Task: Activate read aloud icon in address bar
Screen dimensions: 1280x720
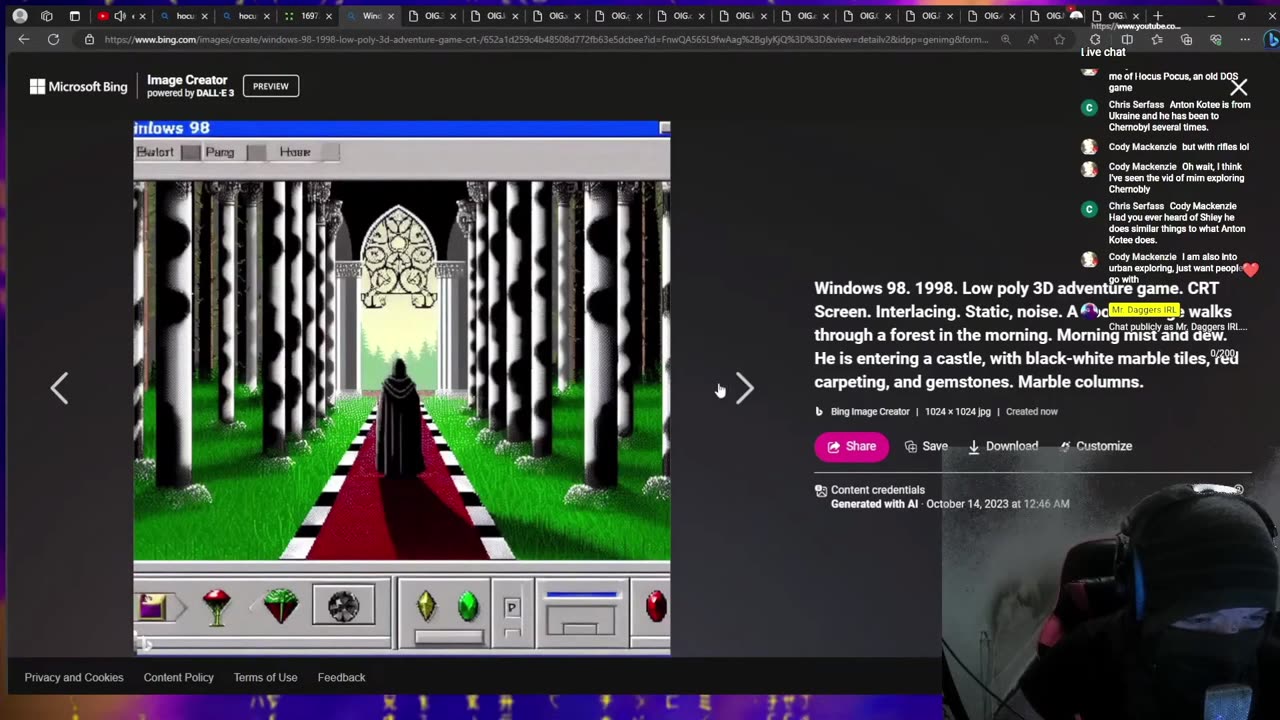Action: [x=1033, y=39]
